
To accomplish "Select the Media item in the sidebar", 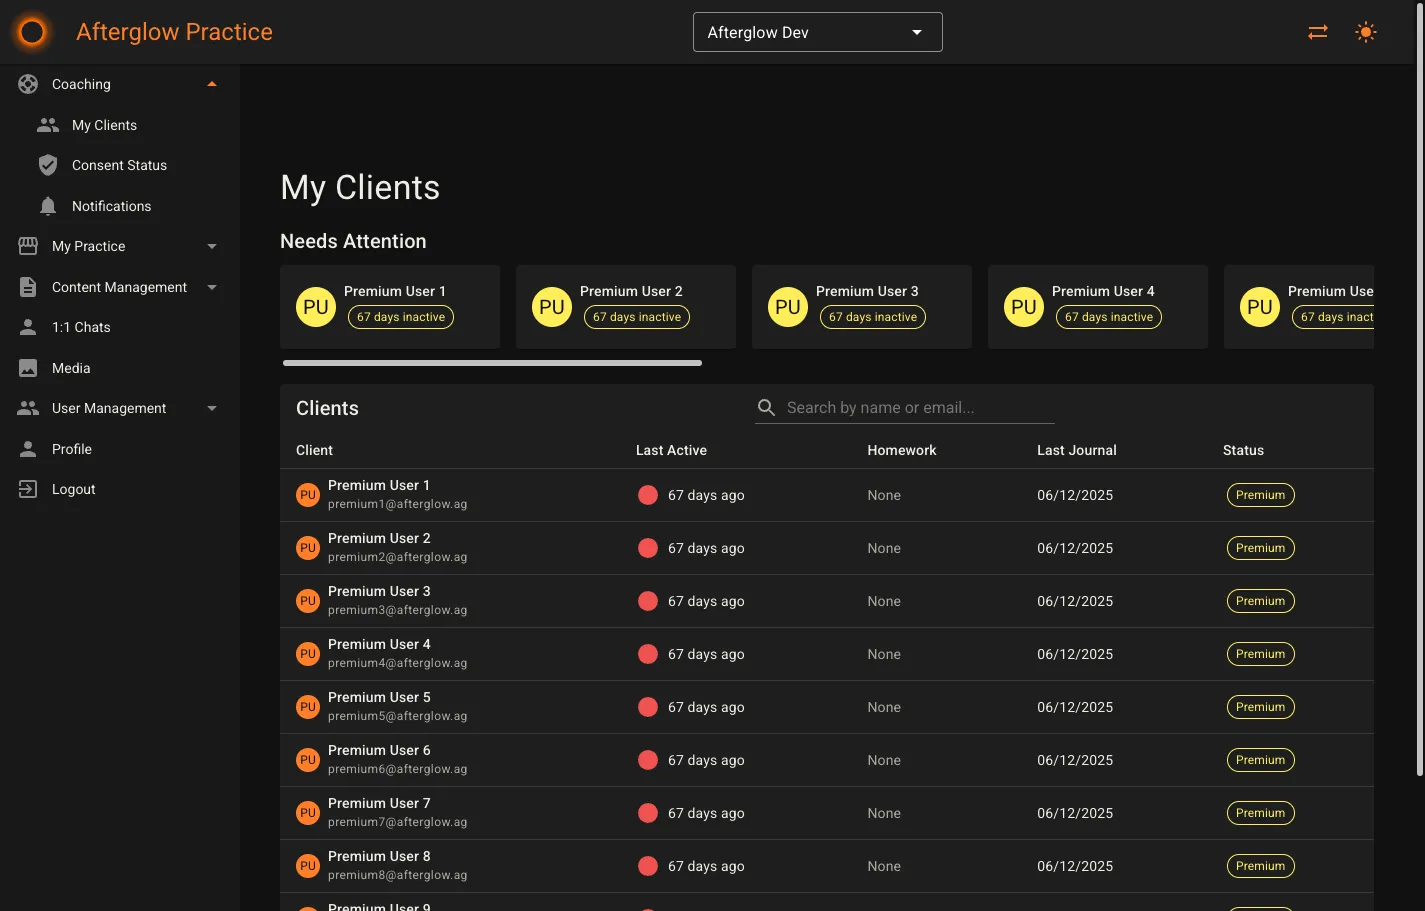I will point(70,368).
